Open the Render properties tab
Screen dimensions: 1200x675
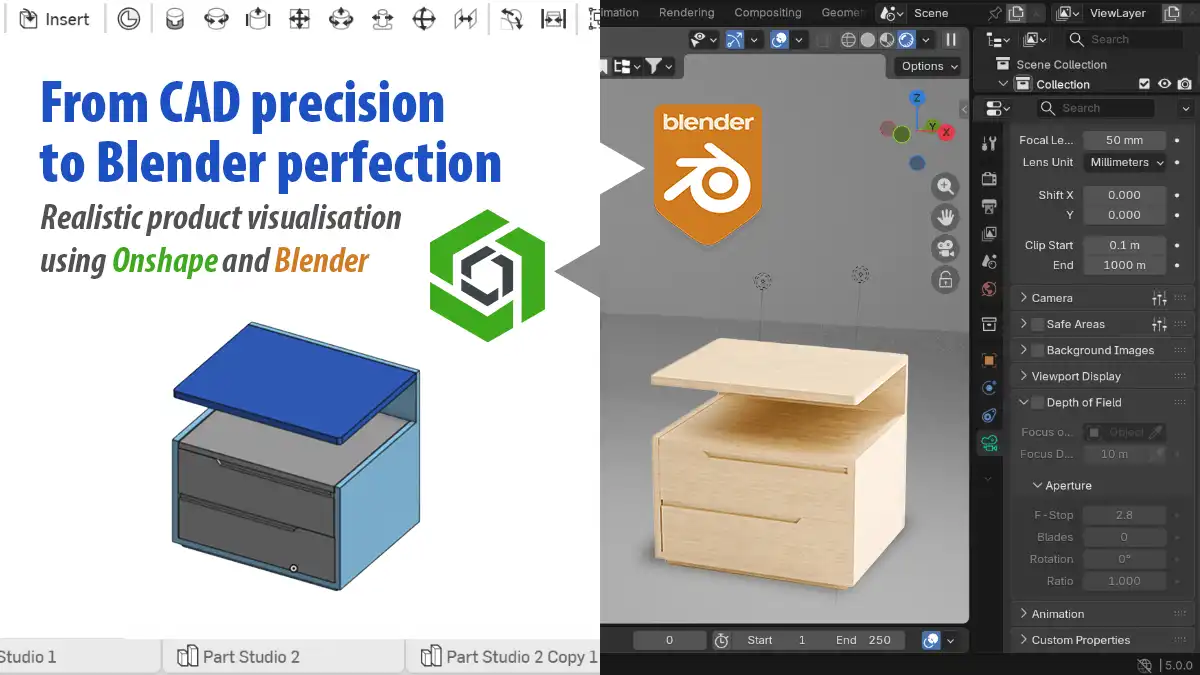pyautogui.click(x=989, y=179)
